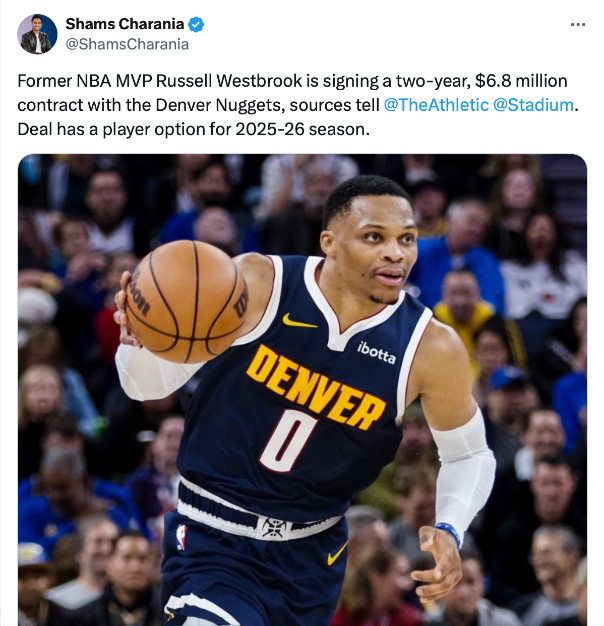Click the Nuggets logo on the waistband
The height and width of the screenshot is (626, 604).
[275, 527]
